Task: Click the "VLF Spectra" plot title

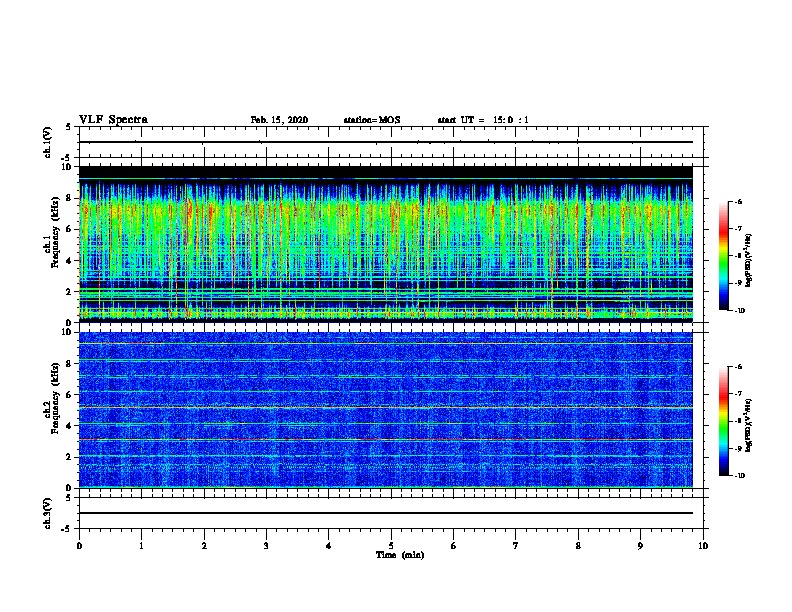Action: pyautogui.click(x=113, y=119)
